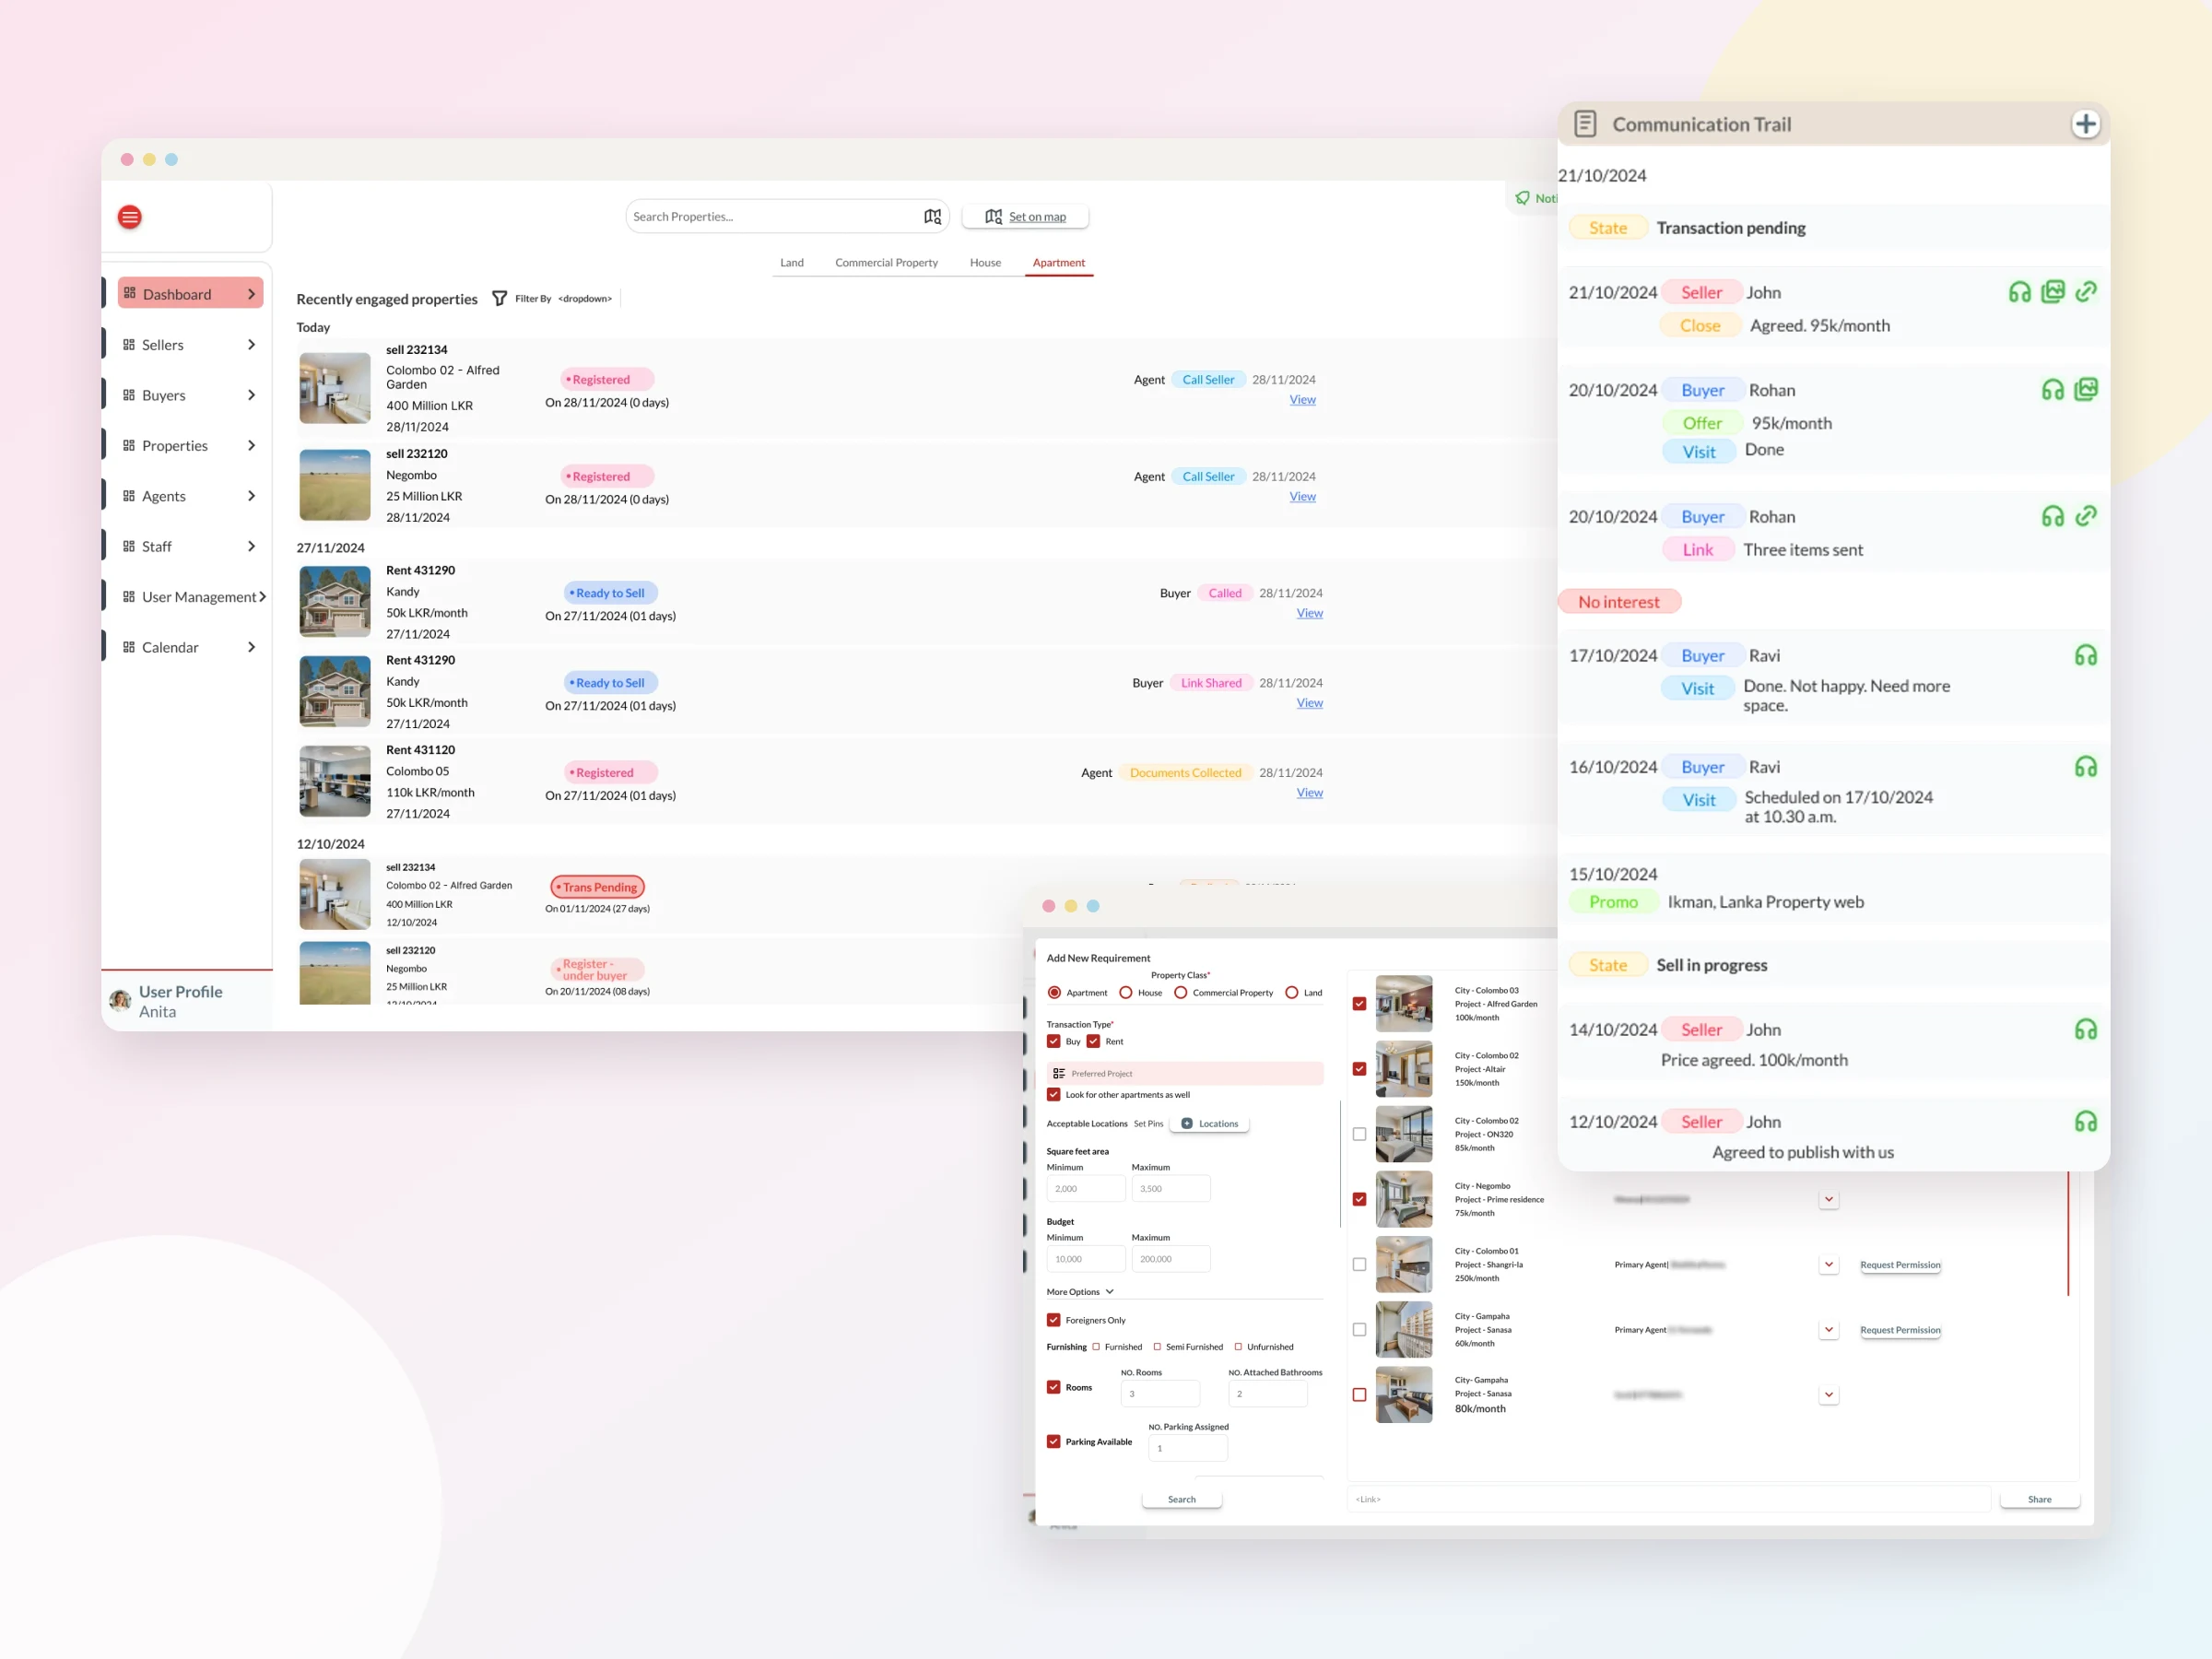Image resolution: width=2212 pixels, height=1659 pixels.
Task: Click the grid icon beside Dashboard
Action: [129, 293]
